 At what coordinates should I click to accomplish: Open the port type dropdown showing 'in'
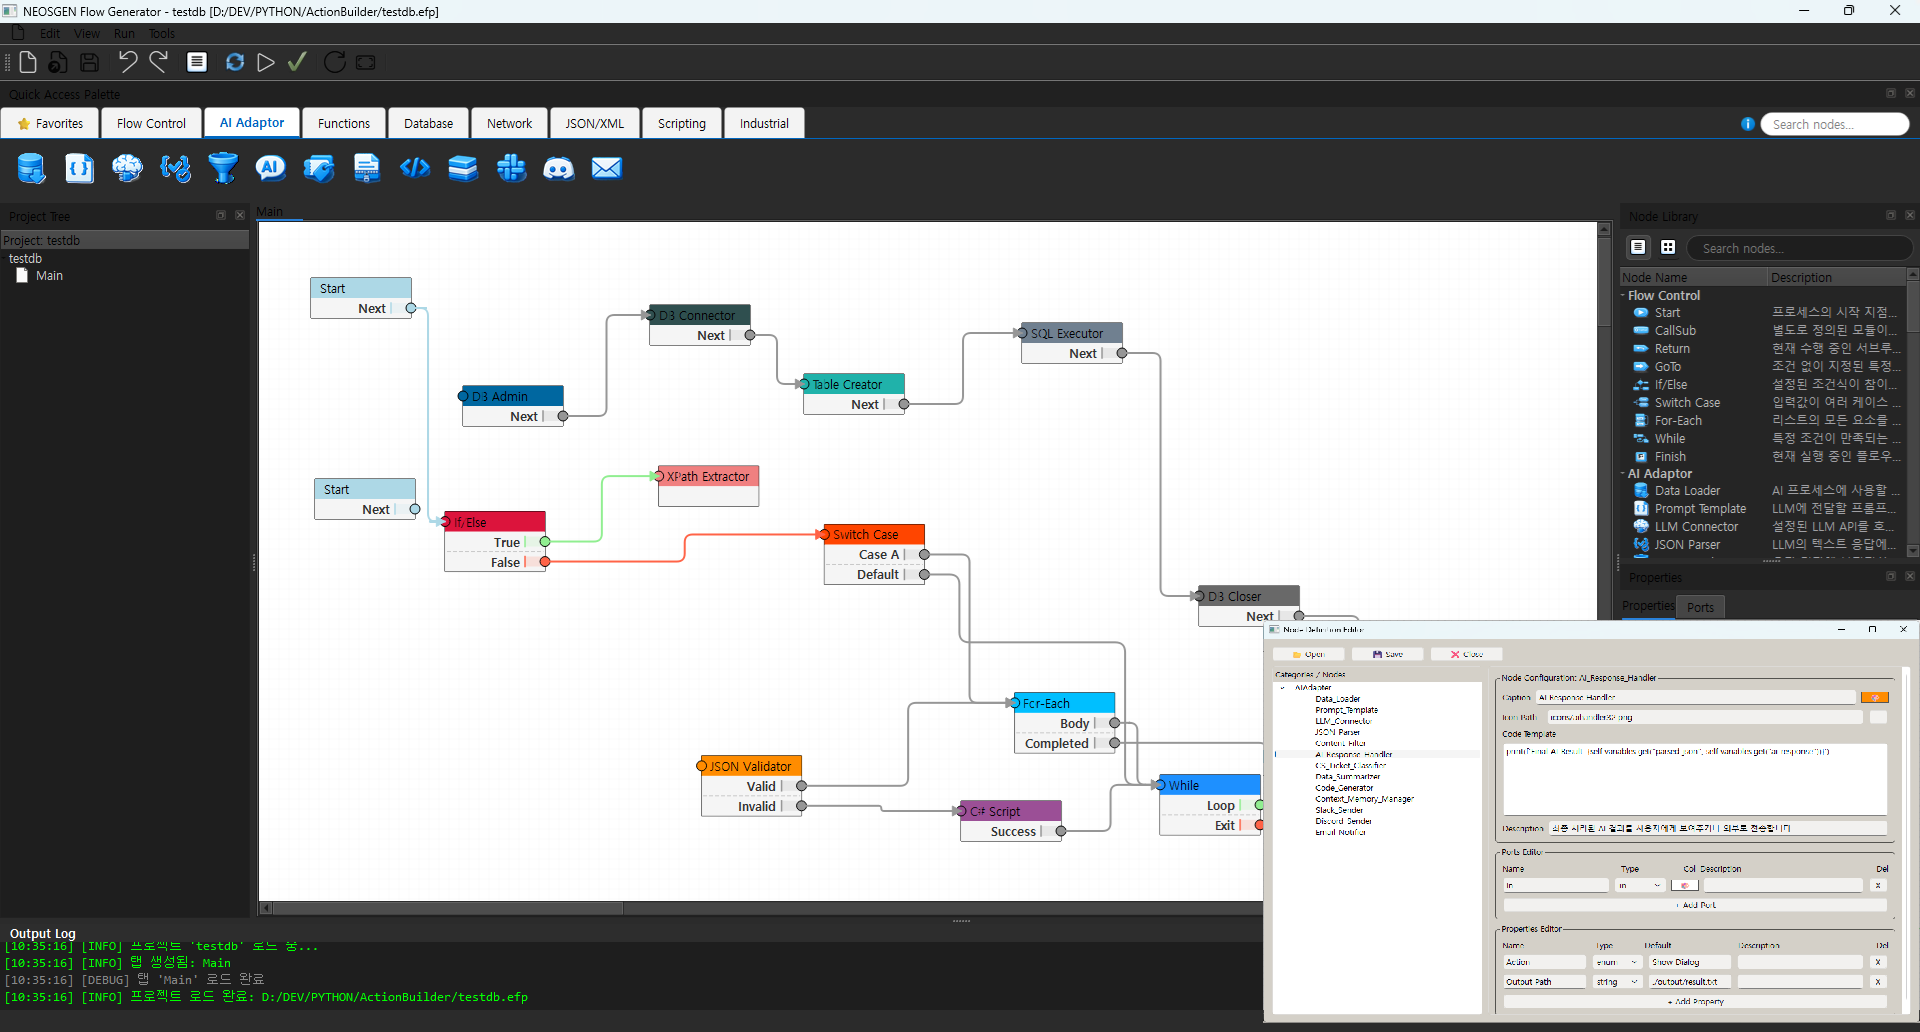coord(1640,885)
